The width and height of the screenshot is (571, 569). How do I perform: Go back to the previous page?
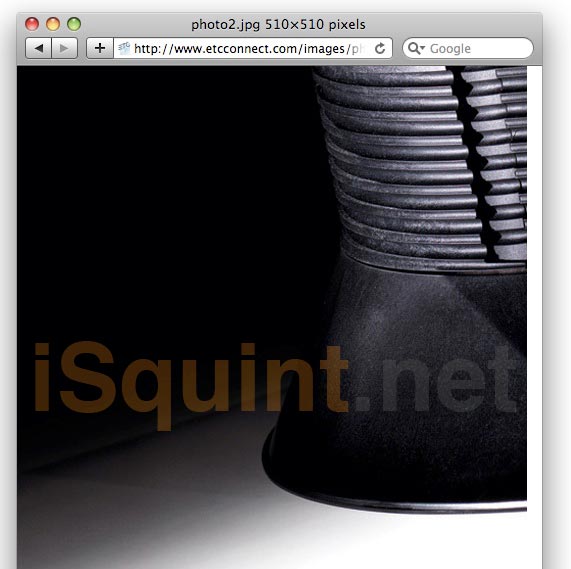[39, 48]
